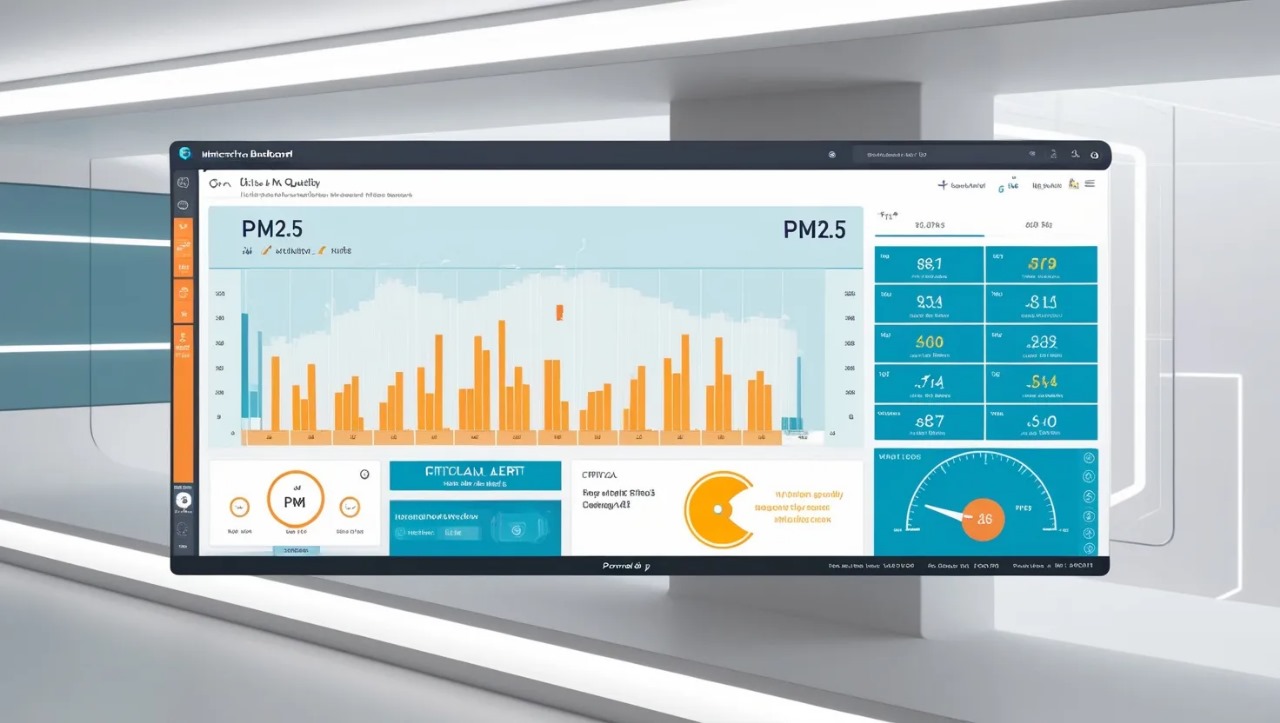Select the underlined left tab above the value tiles
This screenshot has height=723, width=1280.
click(929, 226)
